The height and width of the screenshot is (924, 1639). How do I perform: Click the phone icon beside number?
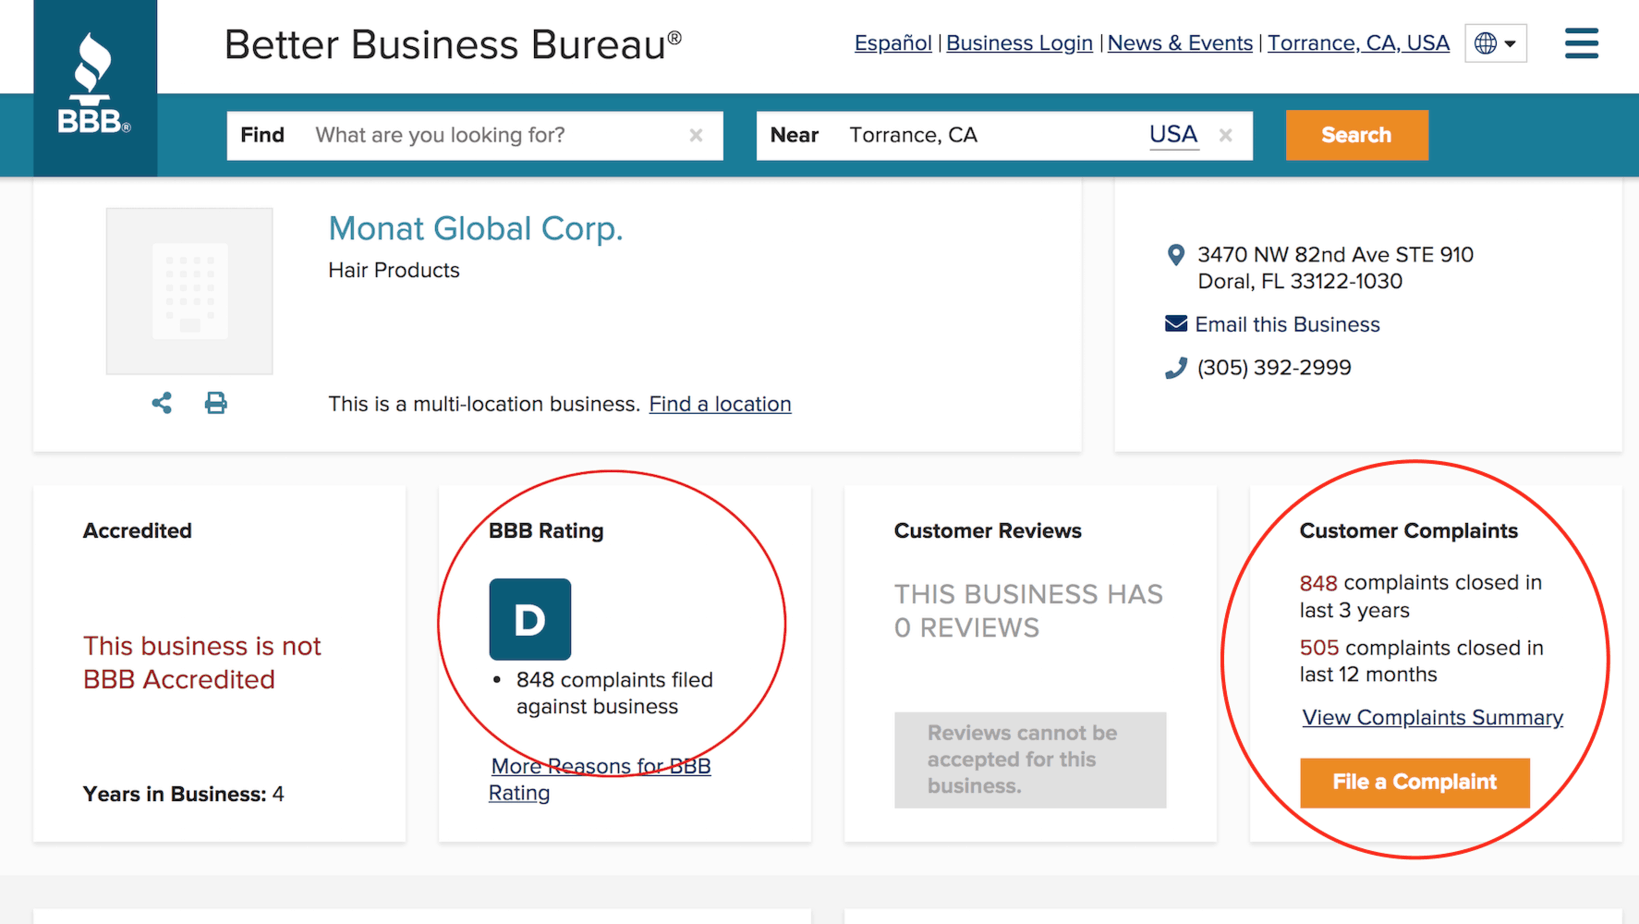point(1176,368)
